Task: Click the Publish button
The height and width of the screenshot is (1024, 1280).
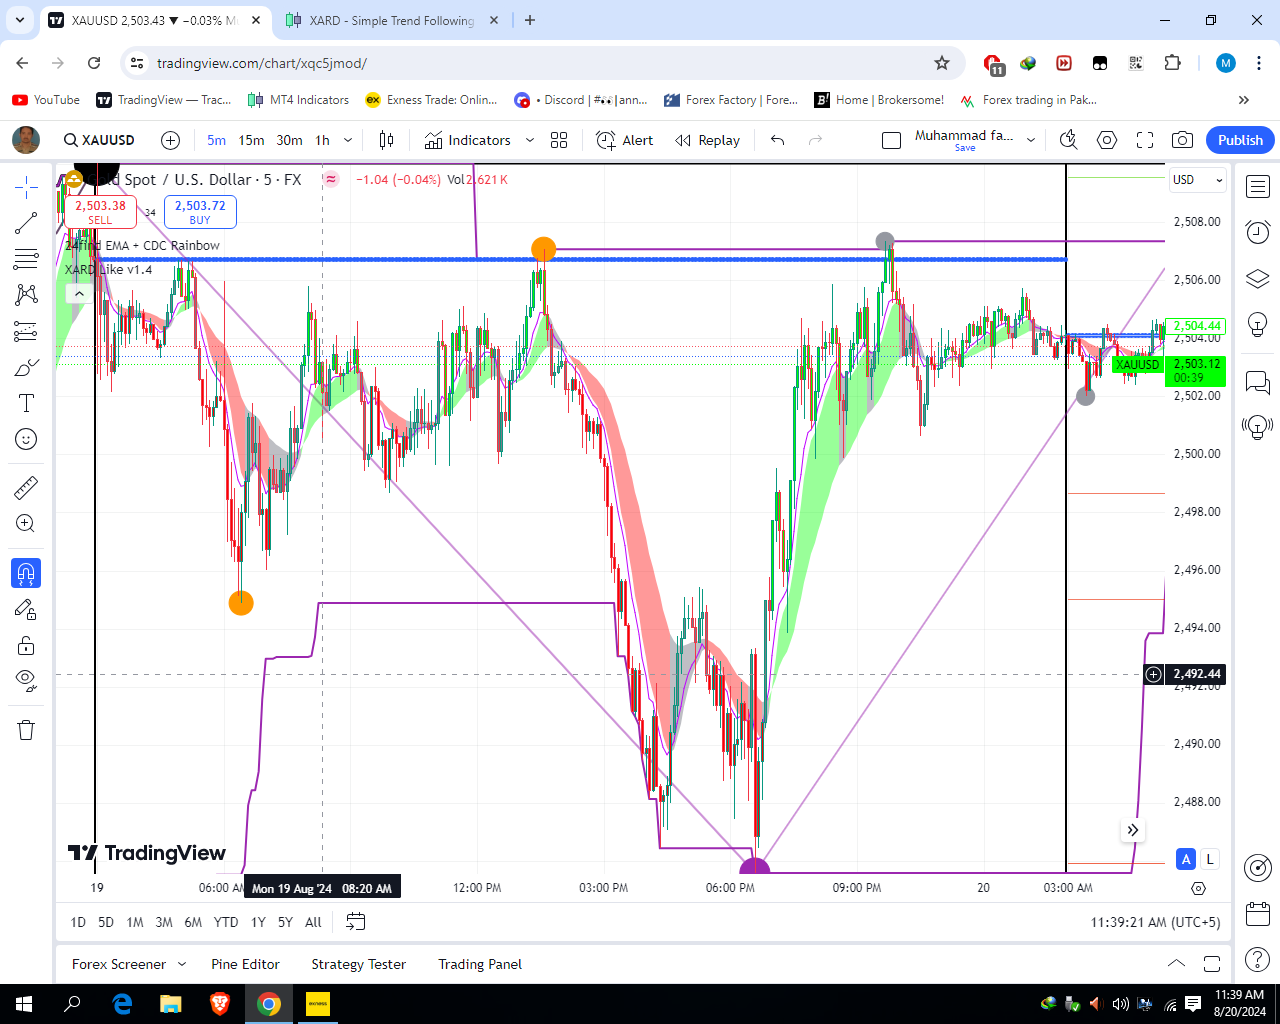Action: [x=1240, y=140]
